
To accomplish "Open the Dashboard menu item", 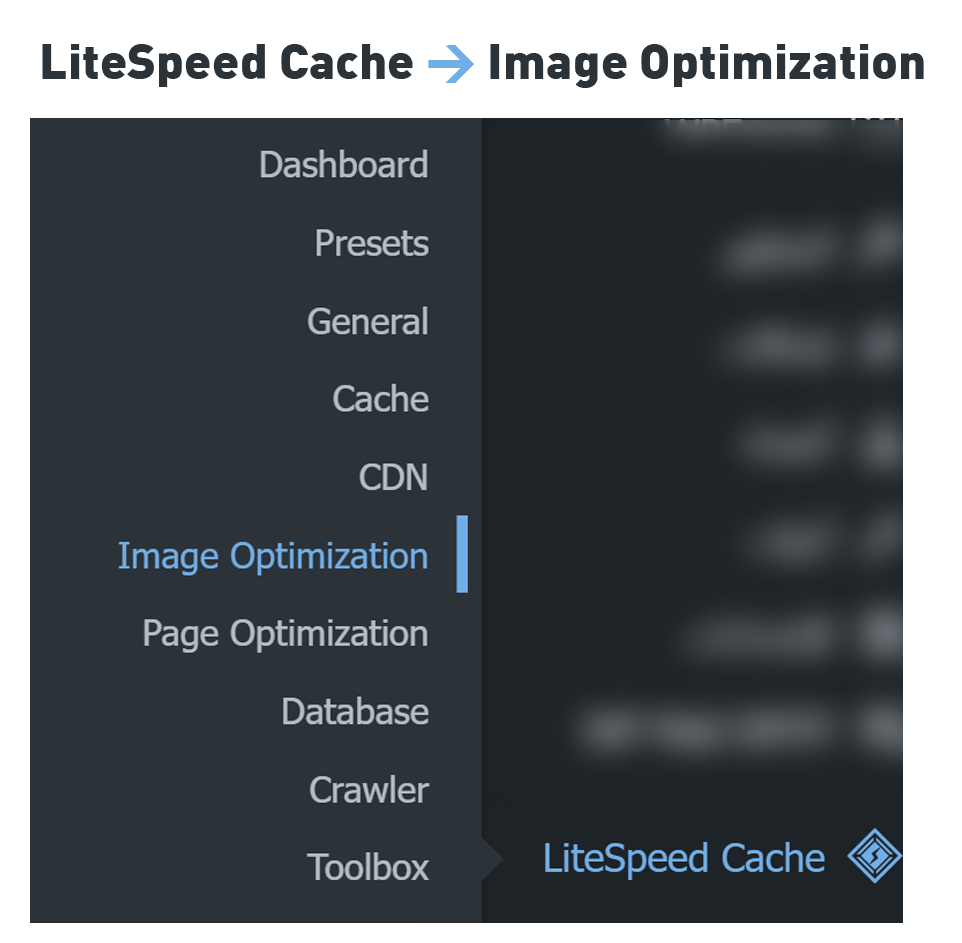I will pos(344,165).
